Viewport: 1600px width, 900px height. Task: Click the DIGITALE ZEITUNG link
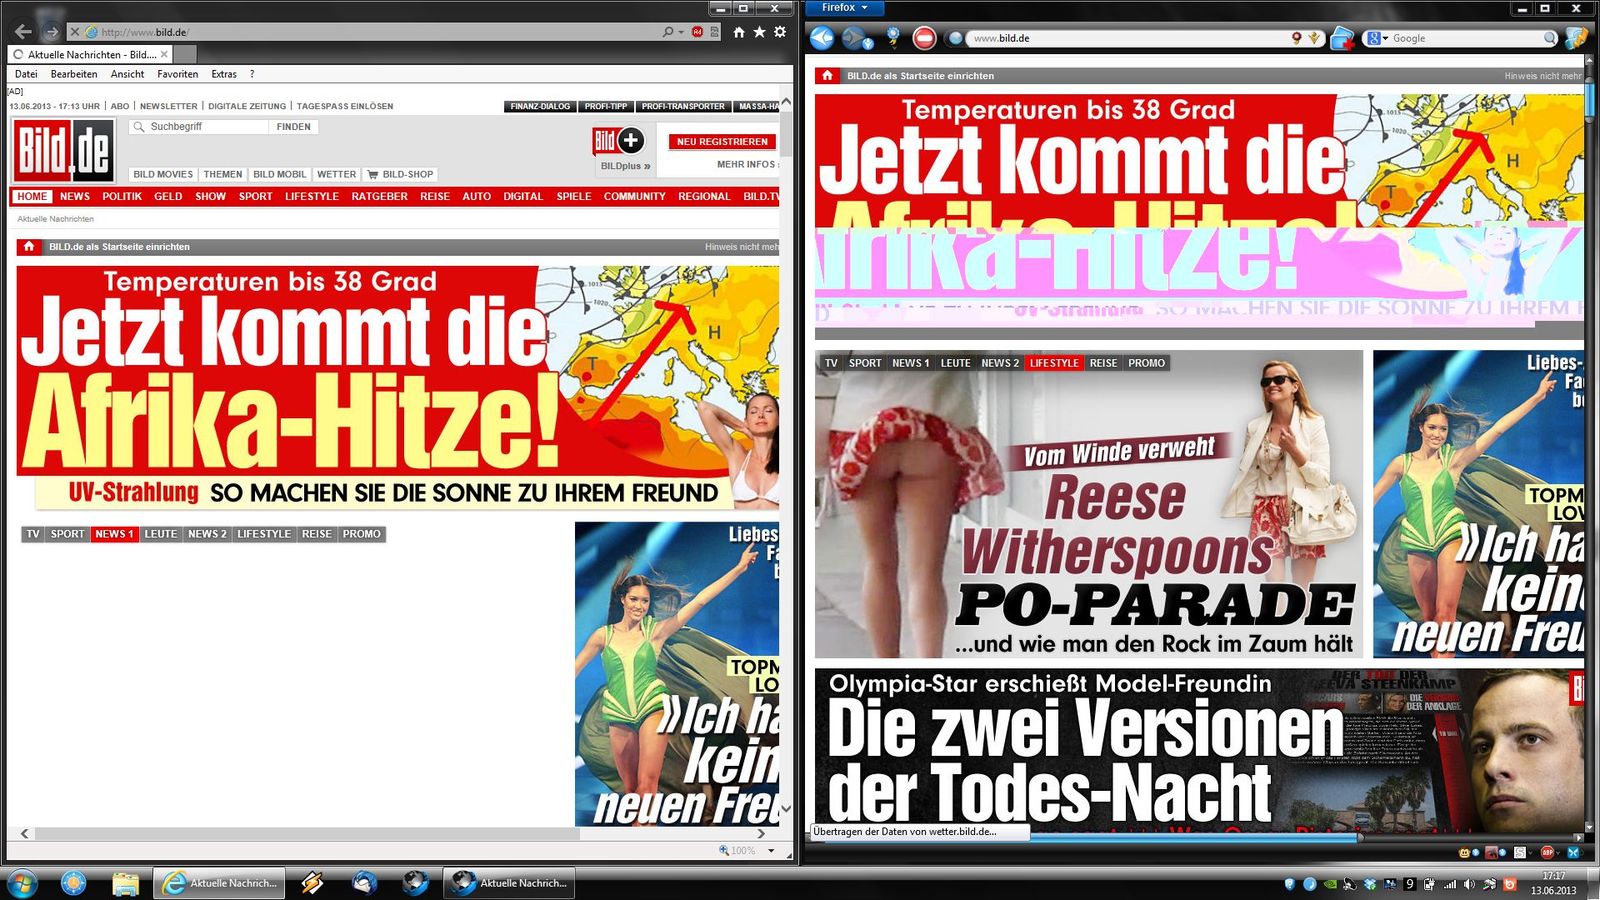click(247, 106)
